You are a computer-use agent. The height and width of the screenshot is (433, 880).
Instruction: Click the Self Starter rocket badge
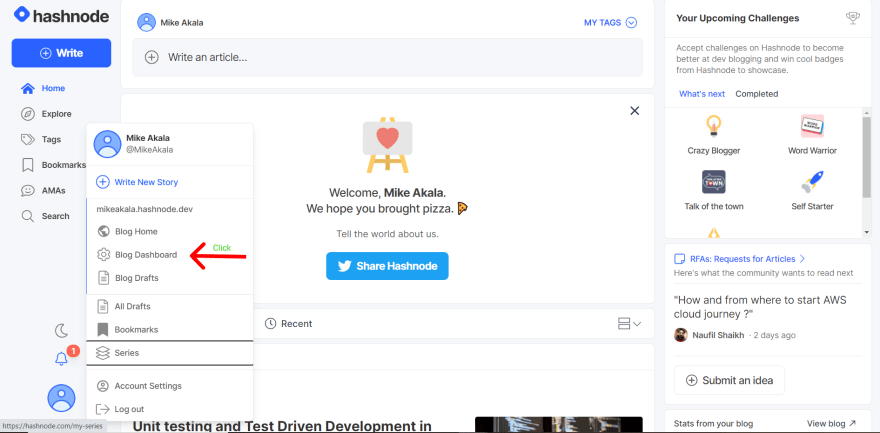[x=812, y=191]
